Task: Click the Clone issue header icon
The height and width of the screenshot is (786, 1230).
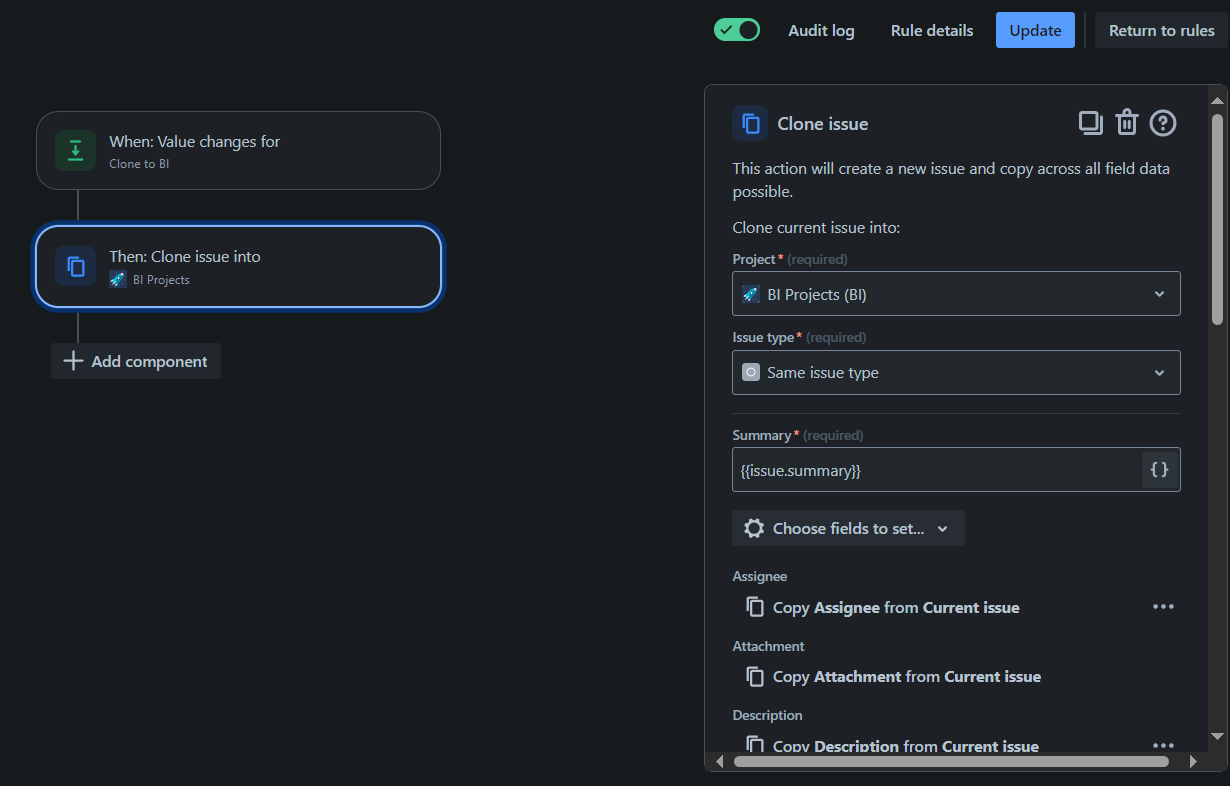Action: pyautogui.click(x=750, y=124)
